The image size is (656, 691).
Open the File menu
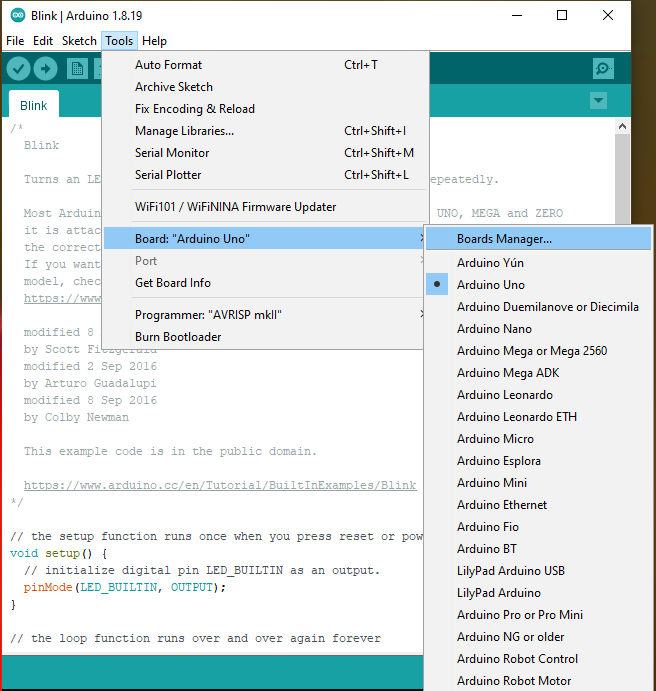click(15, 41)
